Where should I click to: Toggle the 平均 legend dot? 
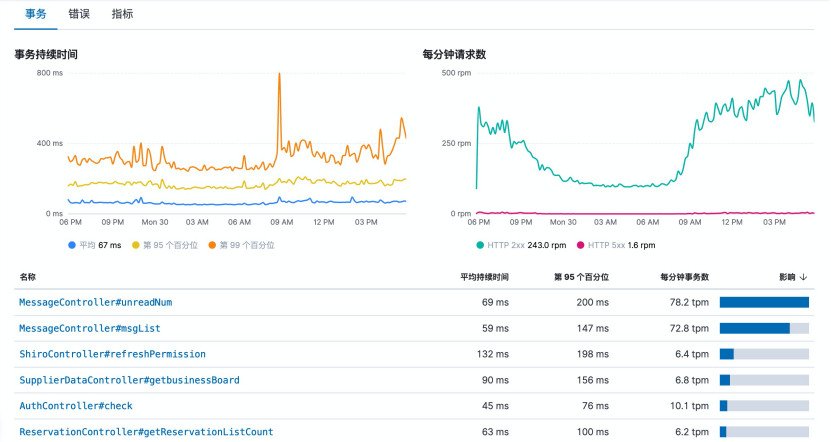pyautogui.click(x=72, y=245)
